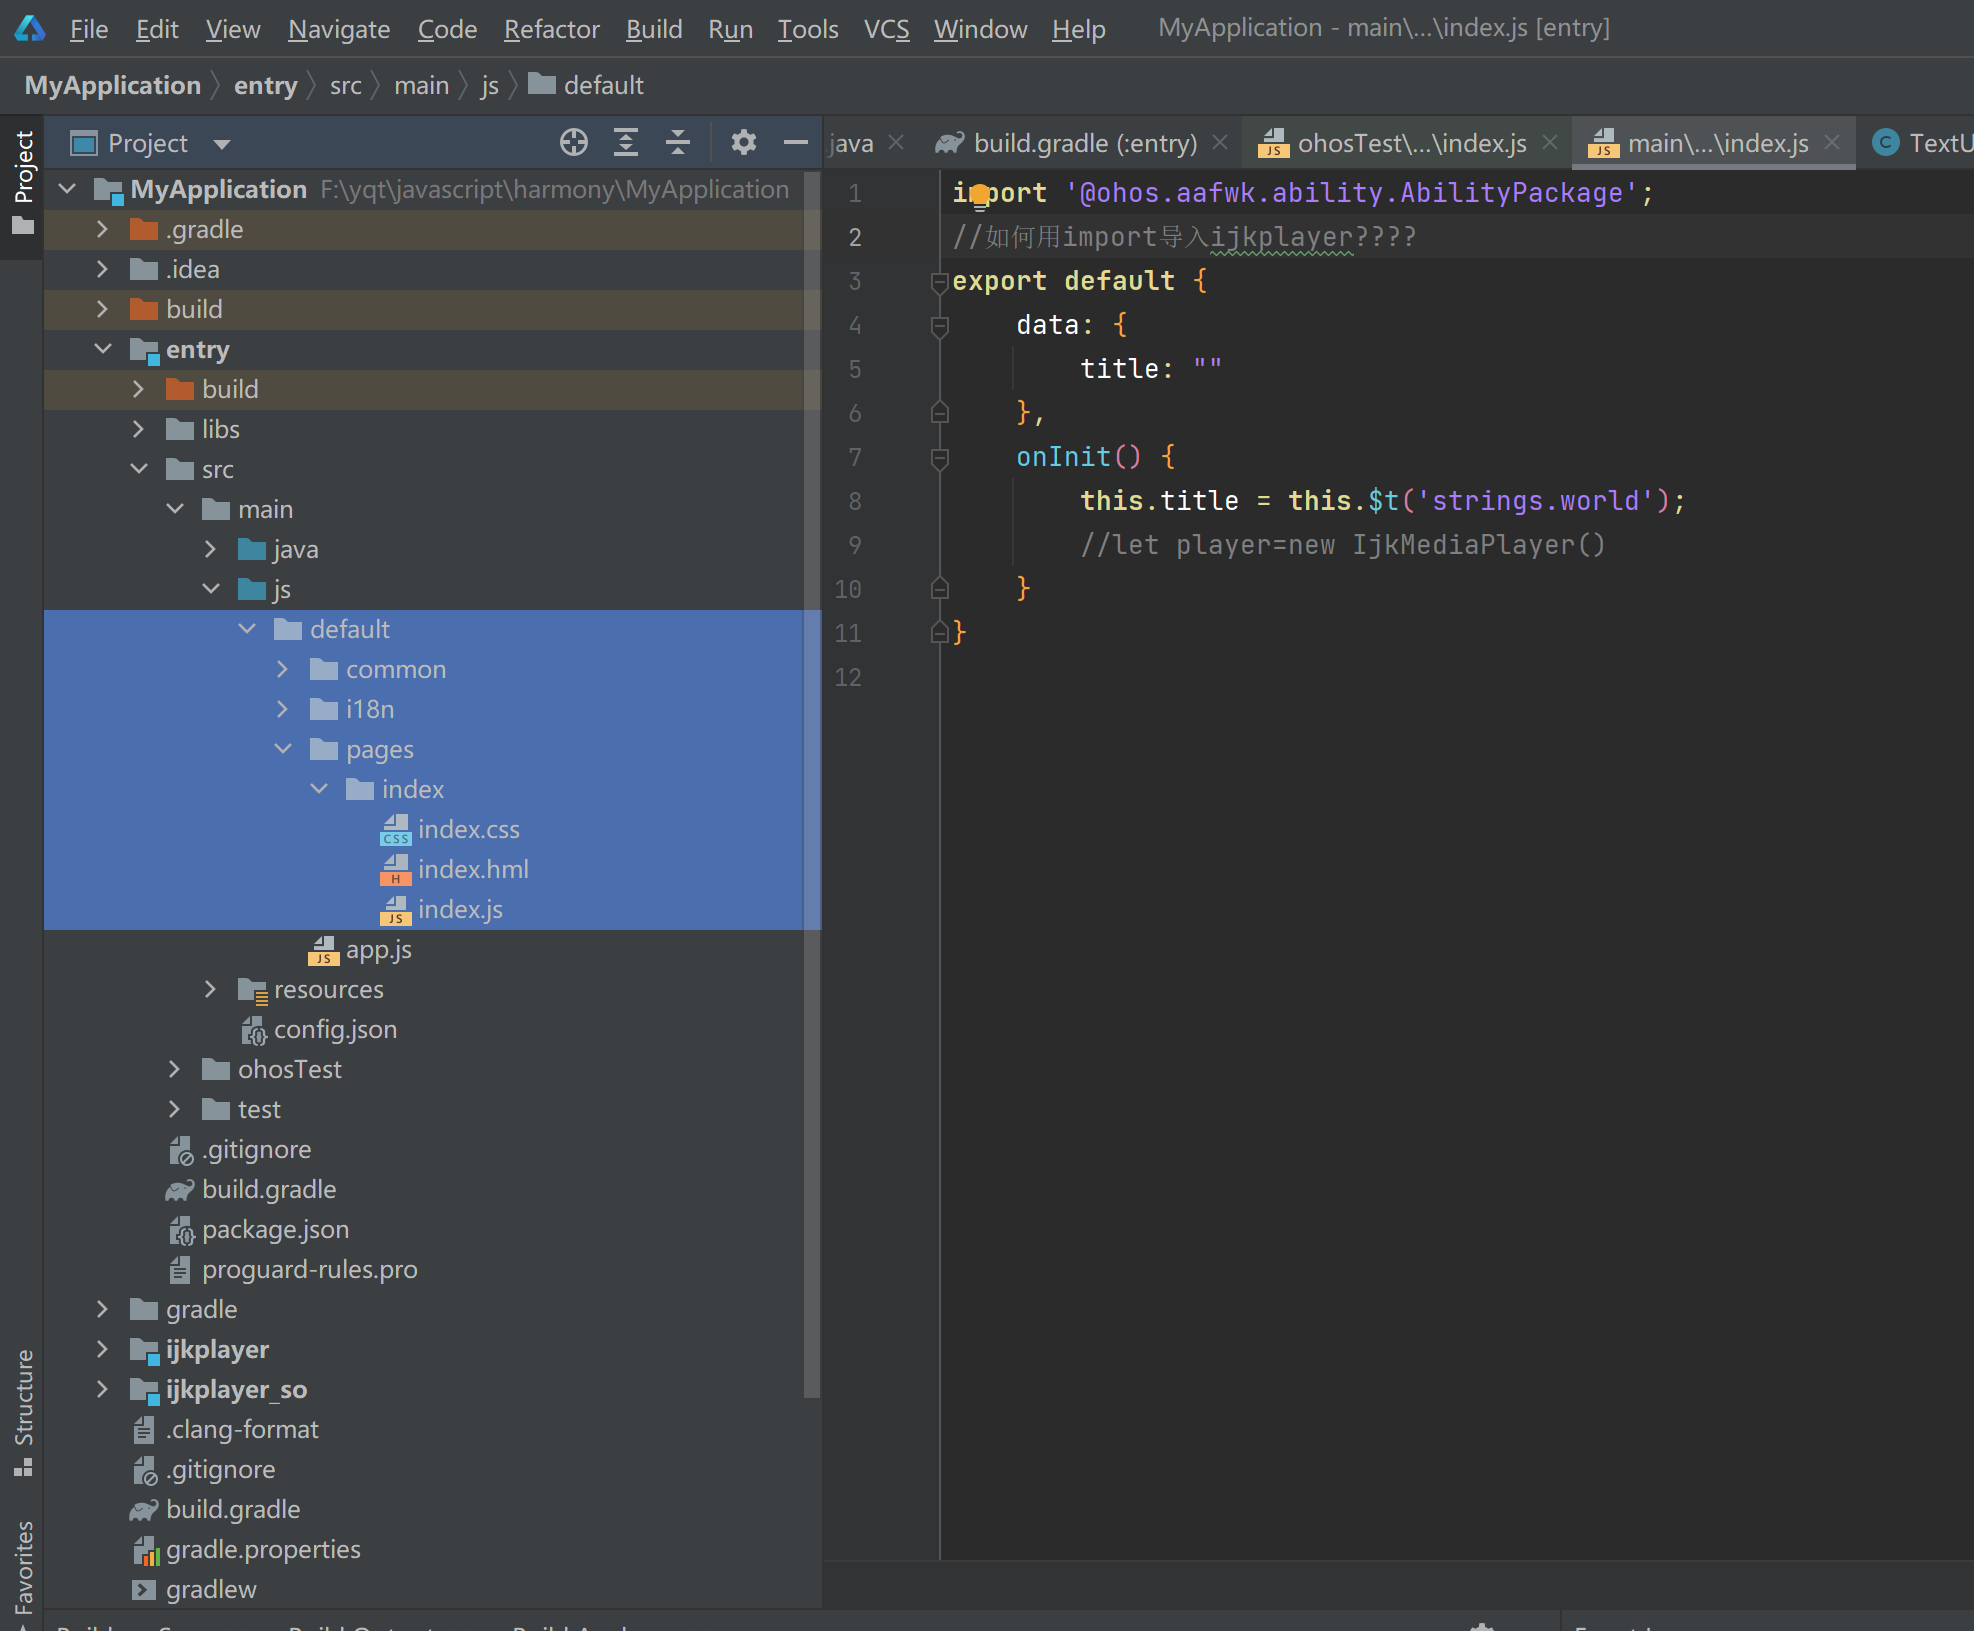Close the ohosTest index.js tab

click(x=1550, y=143)
